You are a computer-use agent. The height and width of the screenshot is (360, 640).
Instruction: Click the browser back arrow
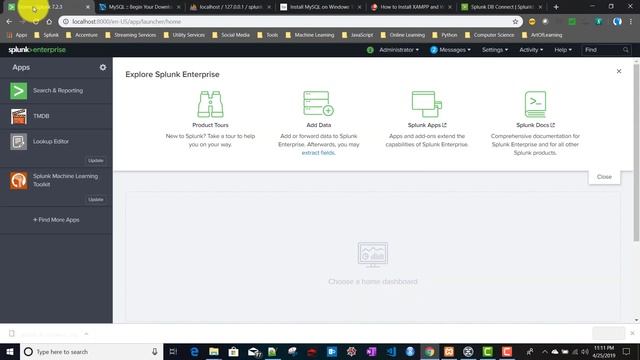point(9,22)
